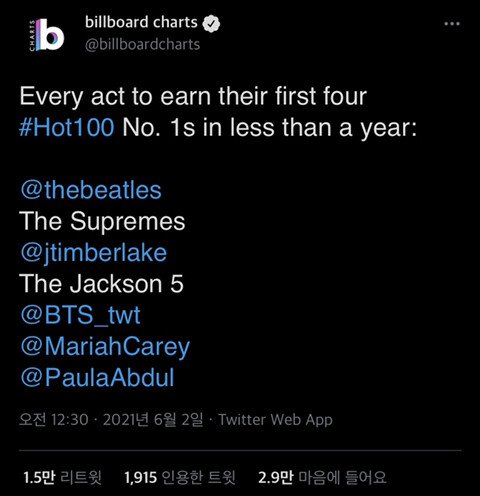Open the @BTS_twt profile mention

click(80, 315)
